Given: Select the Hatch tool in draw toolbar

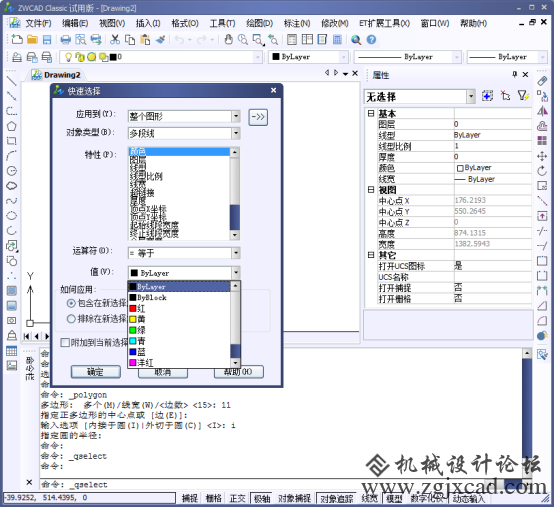Looking at the screenshot, I should click(11, 290).
